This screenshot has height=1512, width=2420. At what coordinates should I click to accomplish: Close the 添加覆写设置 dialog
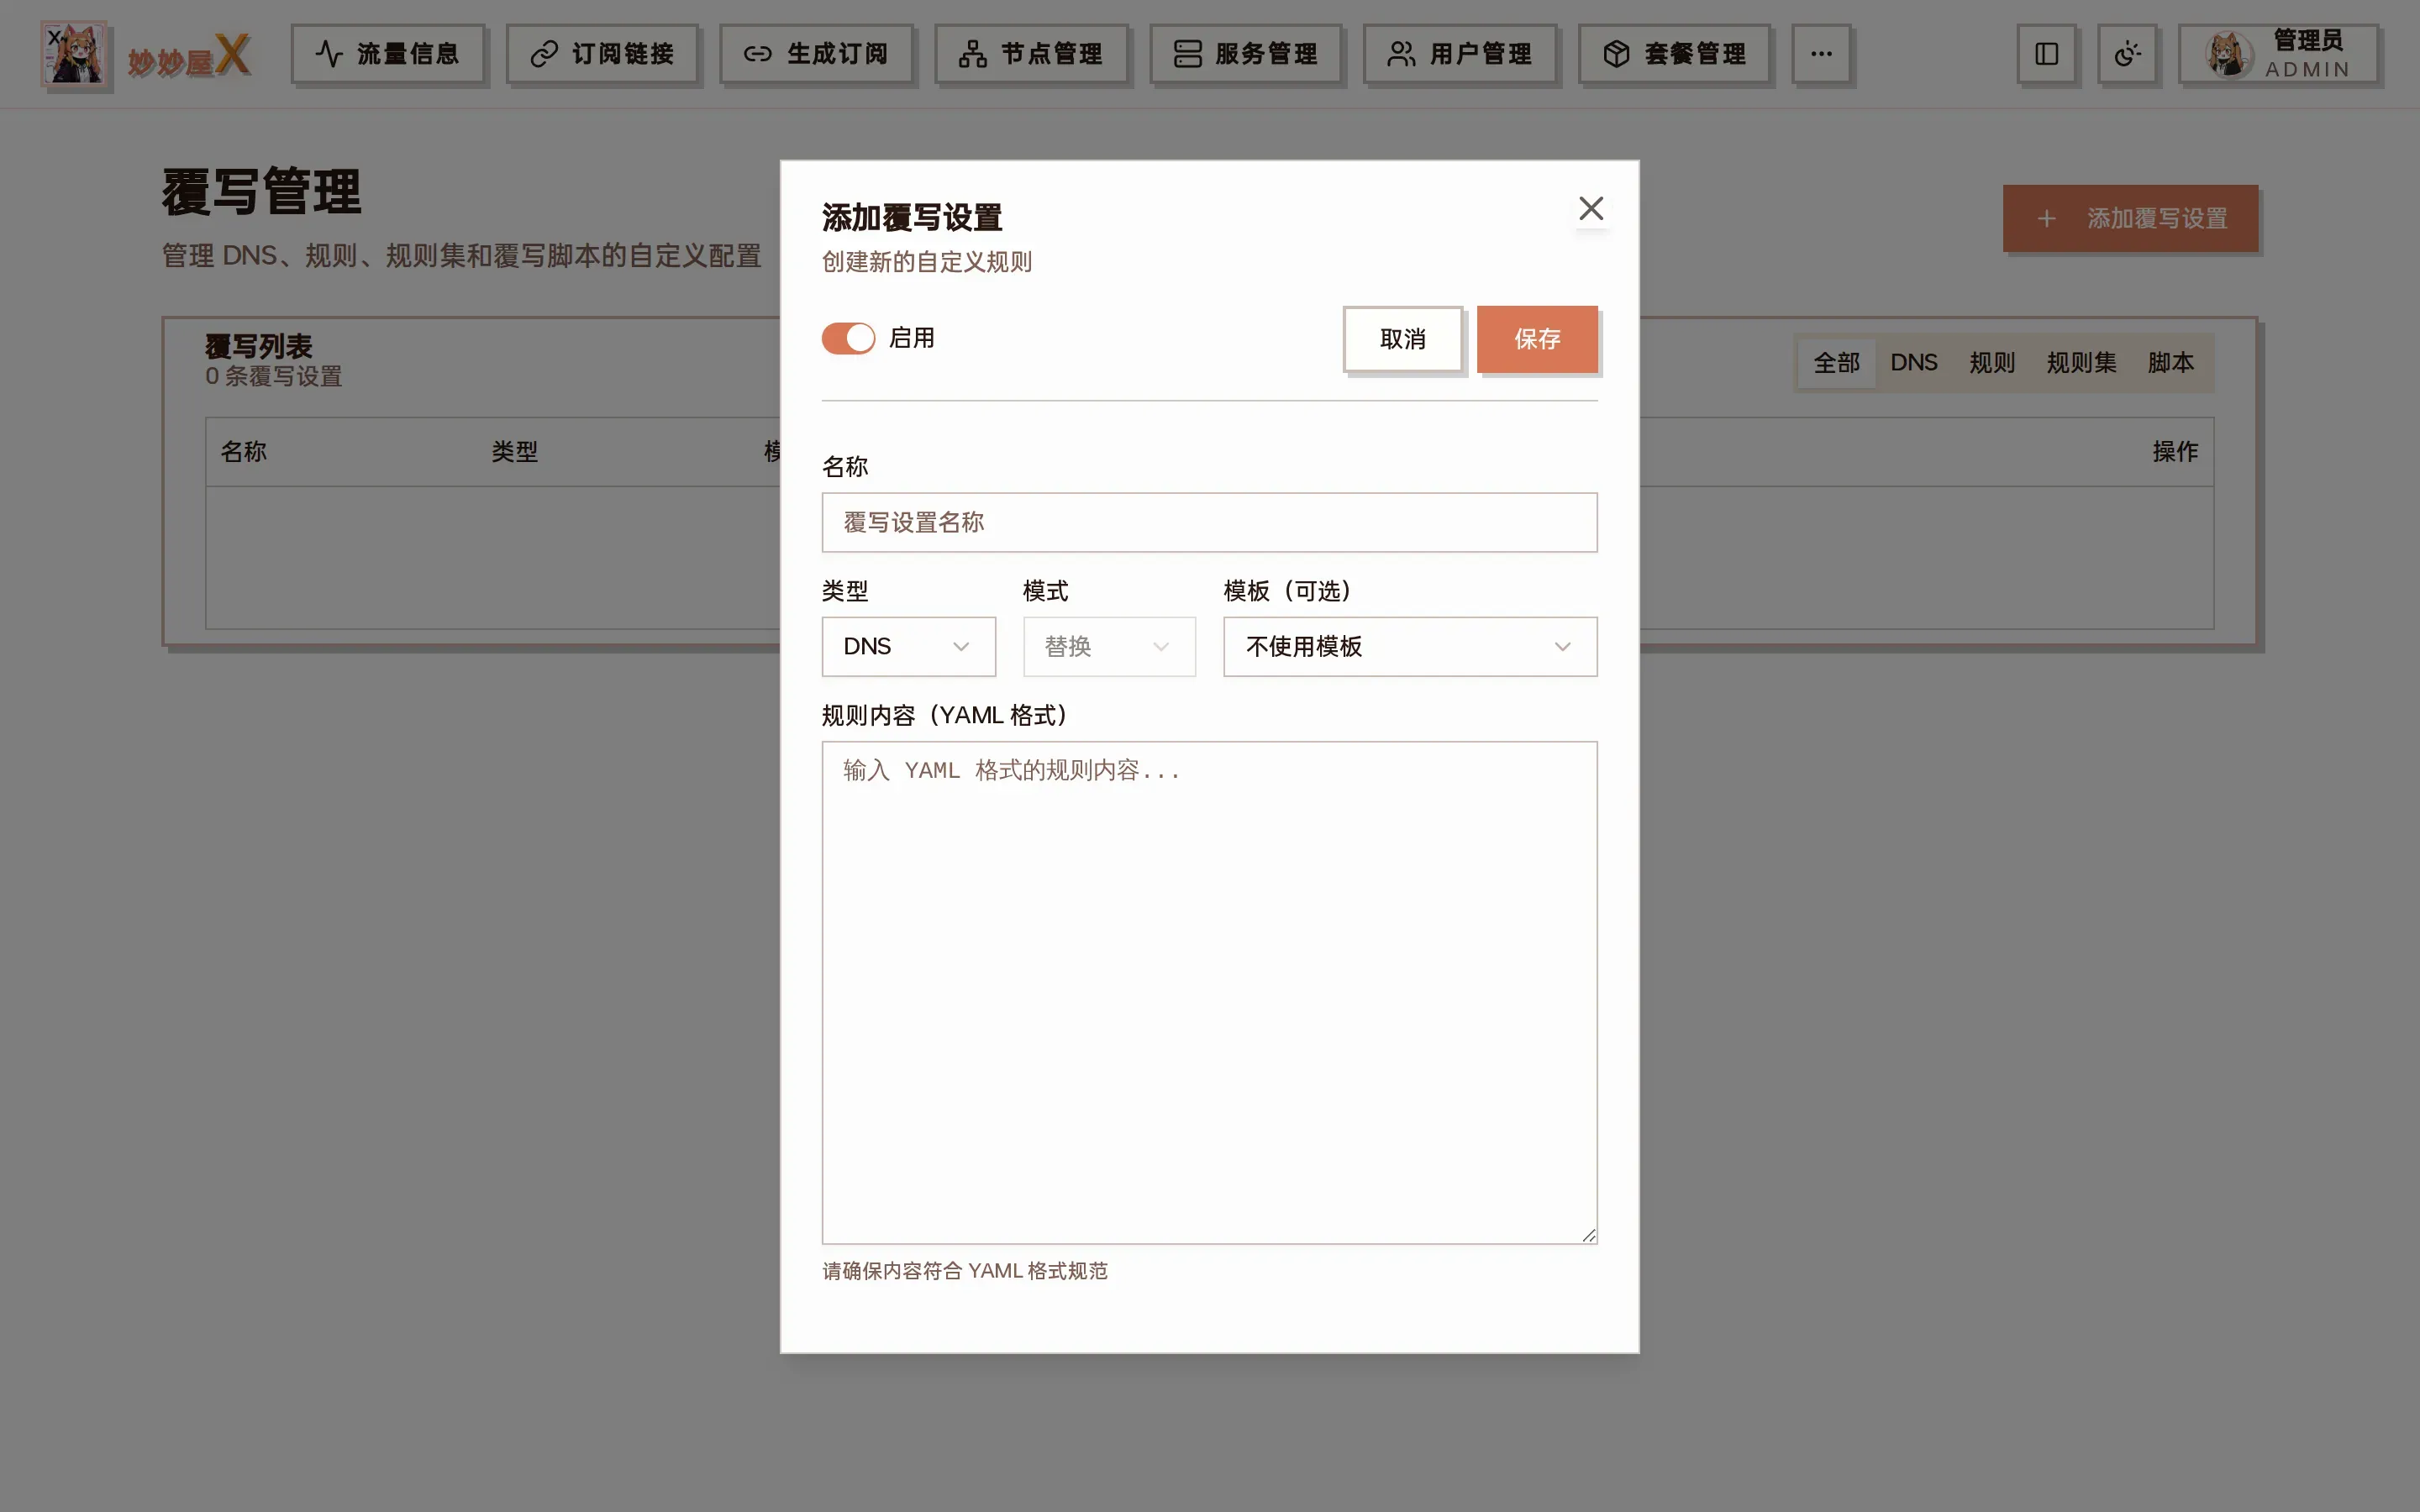tap(1591, 208)
